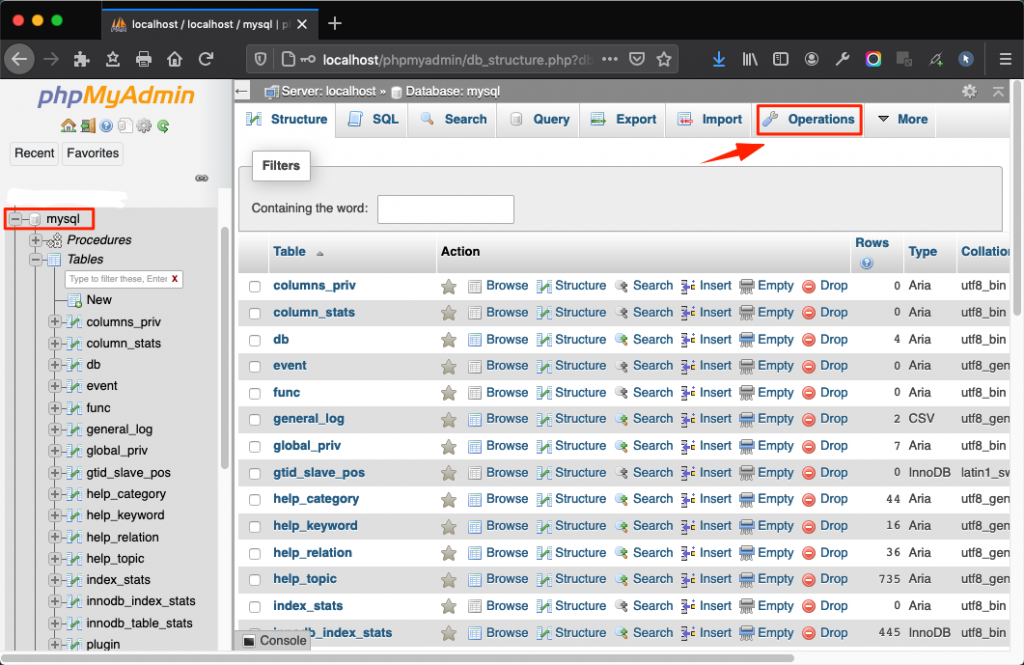Open the Search tab in top menu
1024x665 pixels.
(x=454, y=120)
